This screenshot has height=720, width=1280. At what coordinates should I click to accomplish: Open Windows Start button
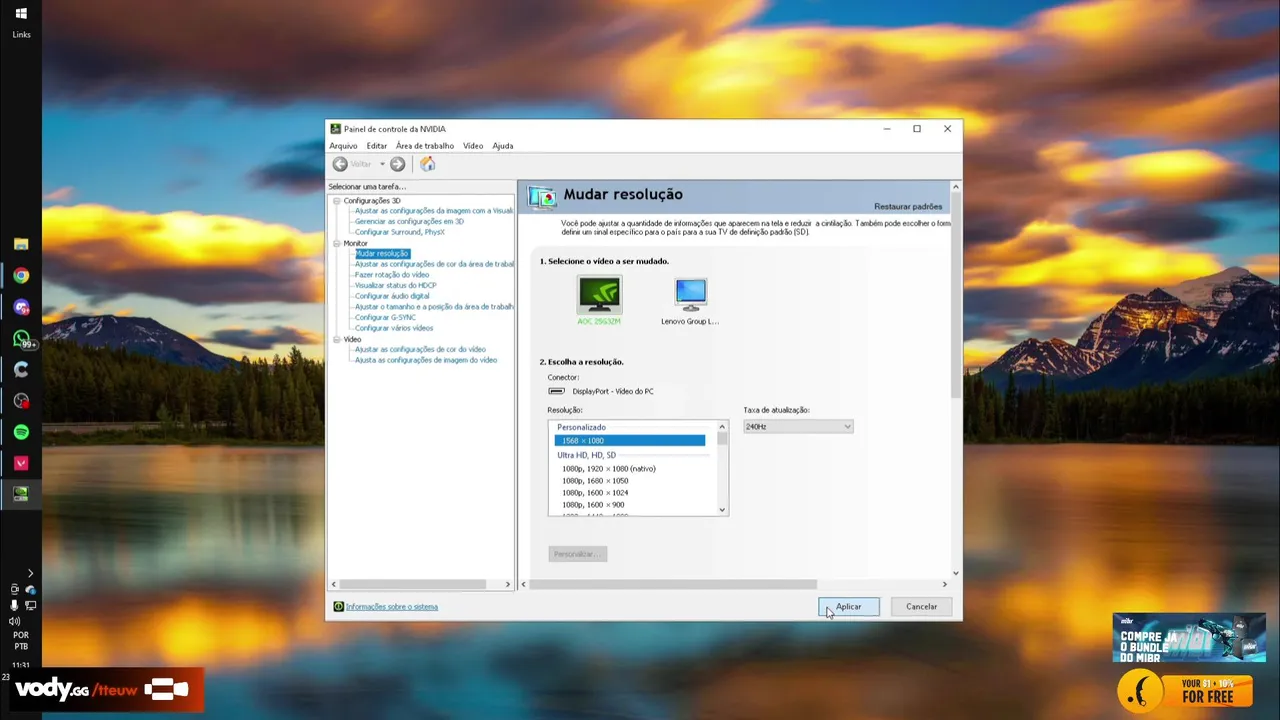21,14
